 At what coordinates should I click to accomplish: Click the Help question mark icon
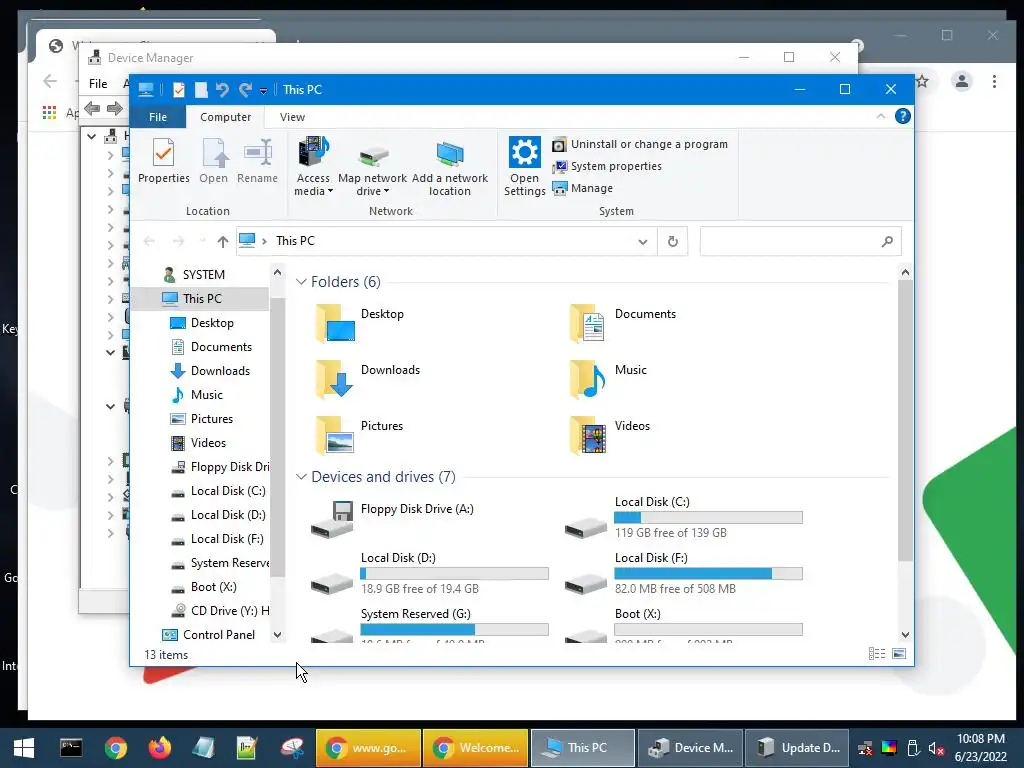pyautogui.click(x=903, y=116)
